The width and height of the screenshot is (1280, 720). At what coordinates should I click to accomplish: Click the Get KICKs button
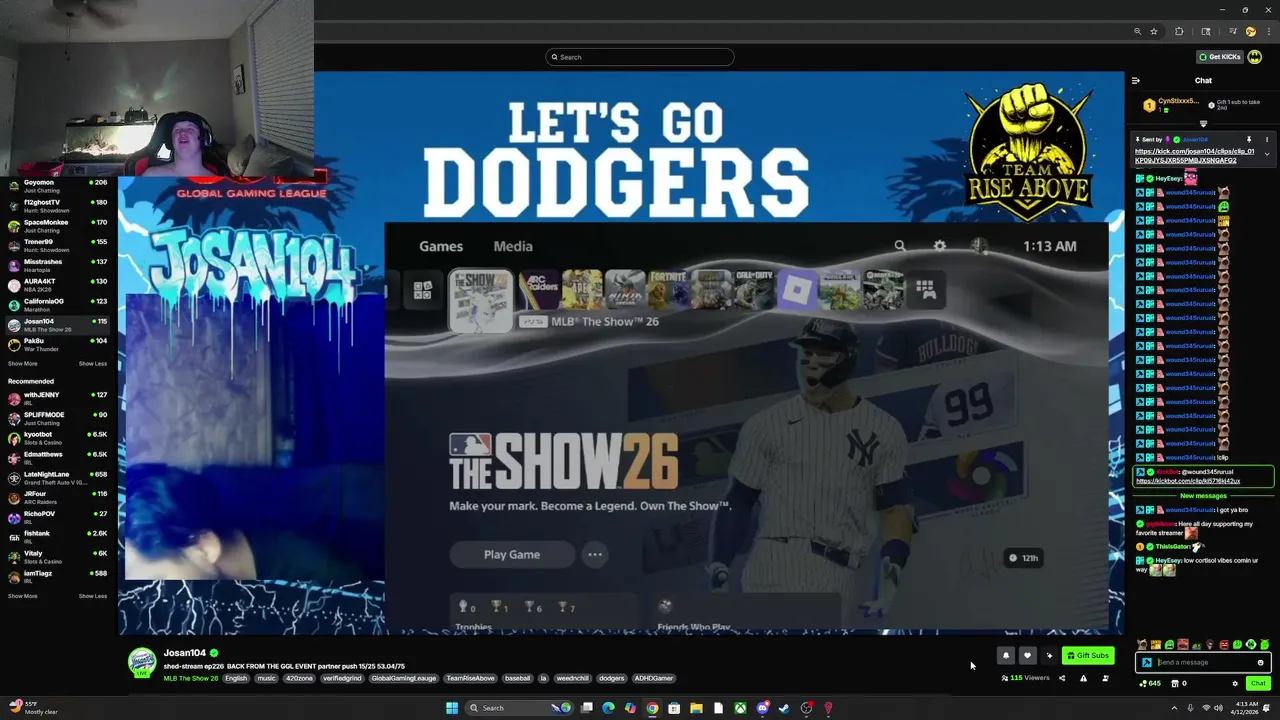[x=1220, y=57]
